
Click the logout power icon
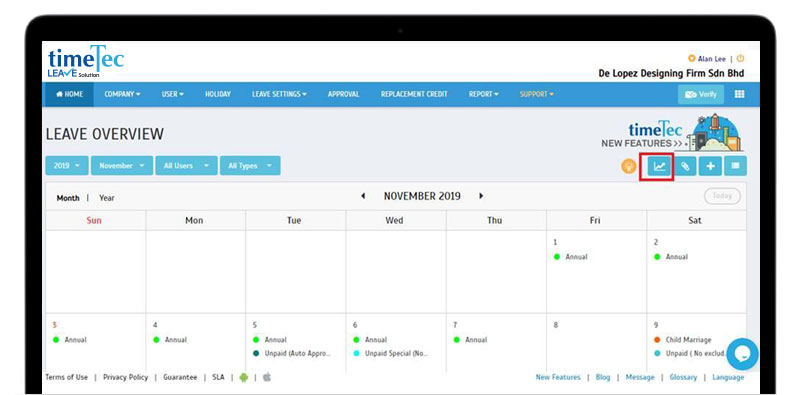tap(740, 59)
